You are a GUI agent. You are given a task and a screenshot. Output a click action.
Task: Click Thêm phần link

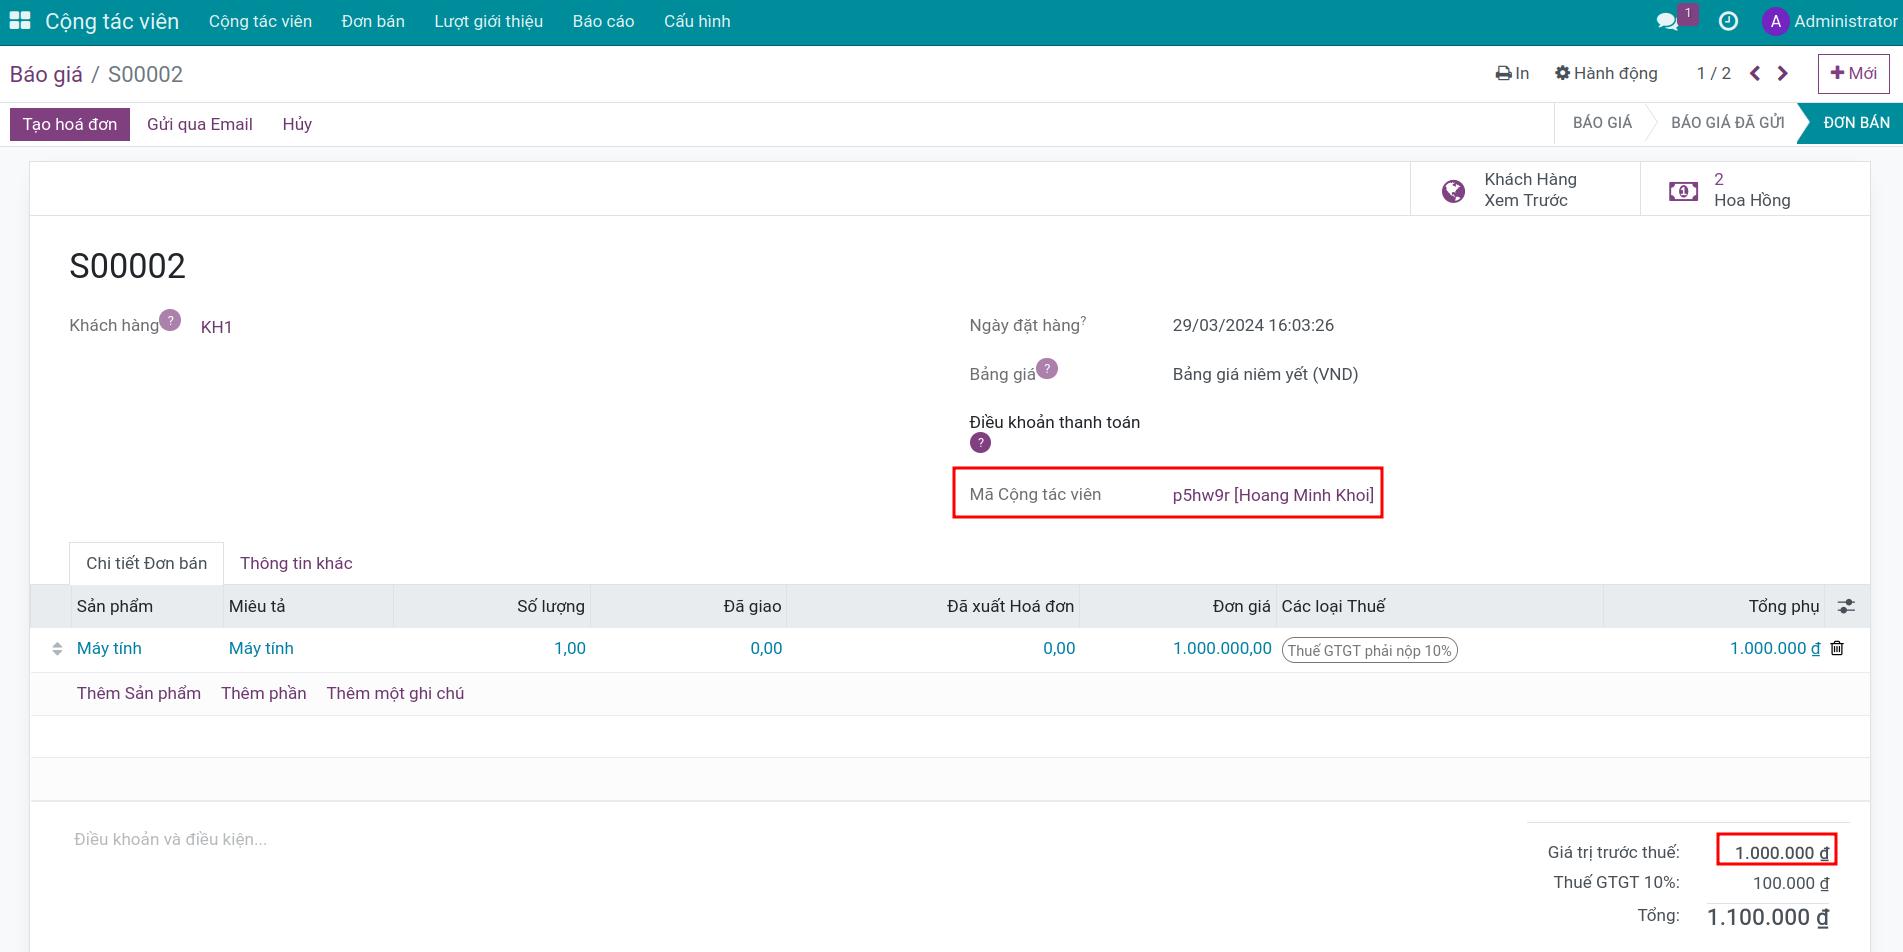tap(264, 693)
